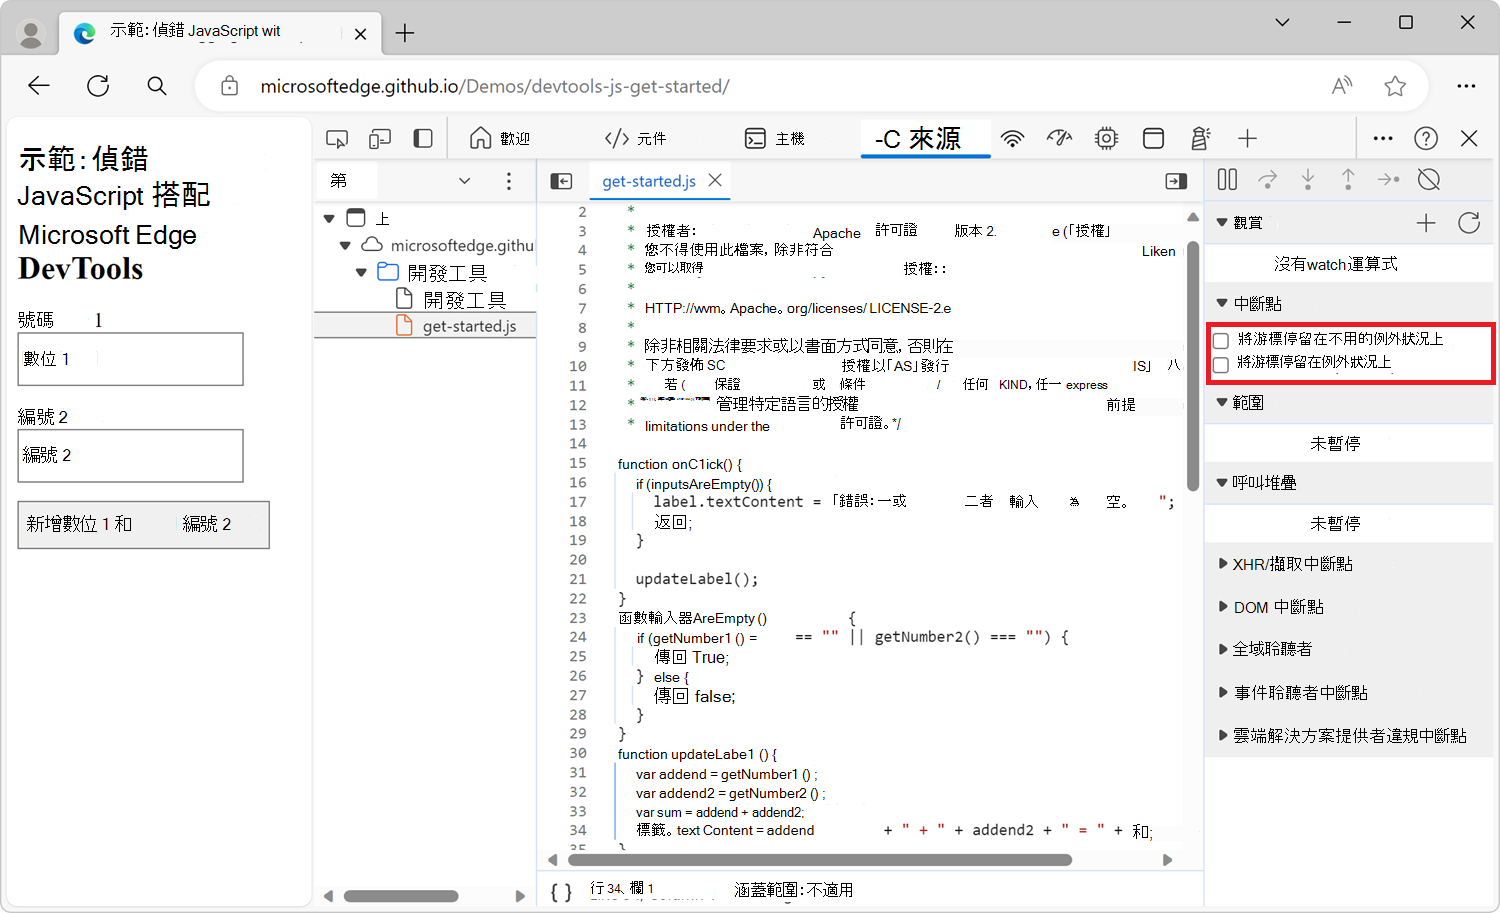Image resolution: width=1500 pixels, height=913 pixels.
Task: Click the pretty print braces button
Action: click(561, 891)
